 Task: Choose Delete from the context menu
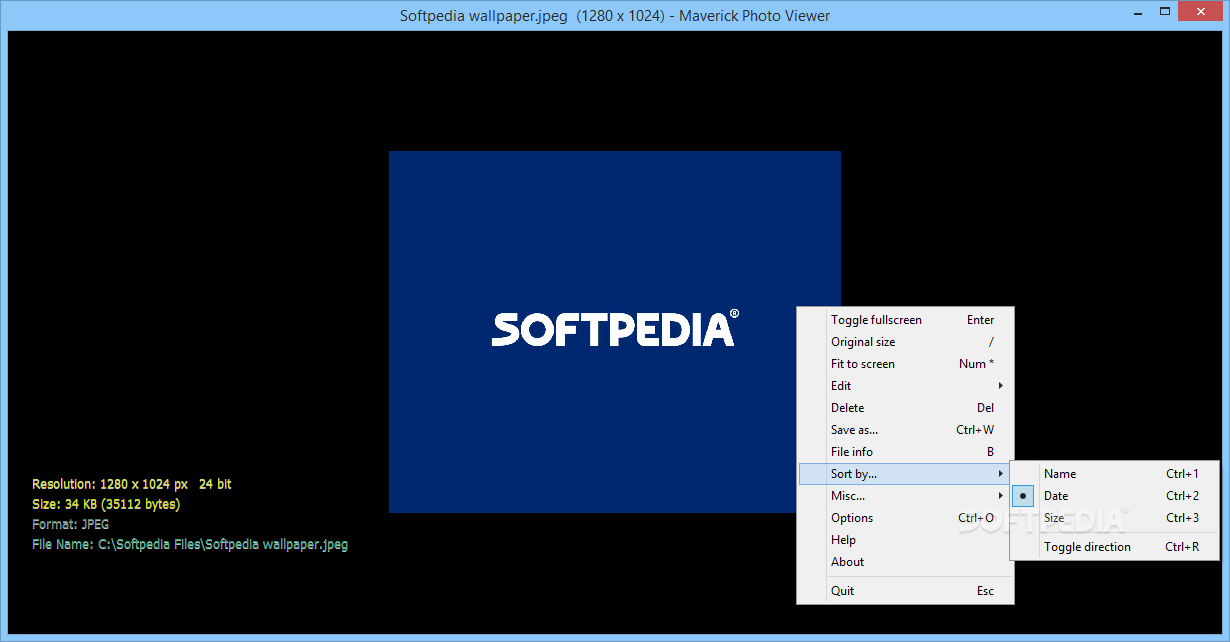point(905,408)
